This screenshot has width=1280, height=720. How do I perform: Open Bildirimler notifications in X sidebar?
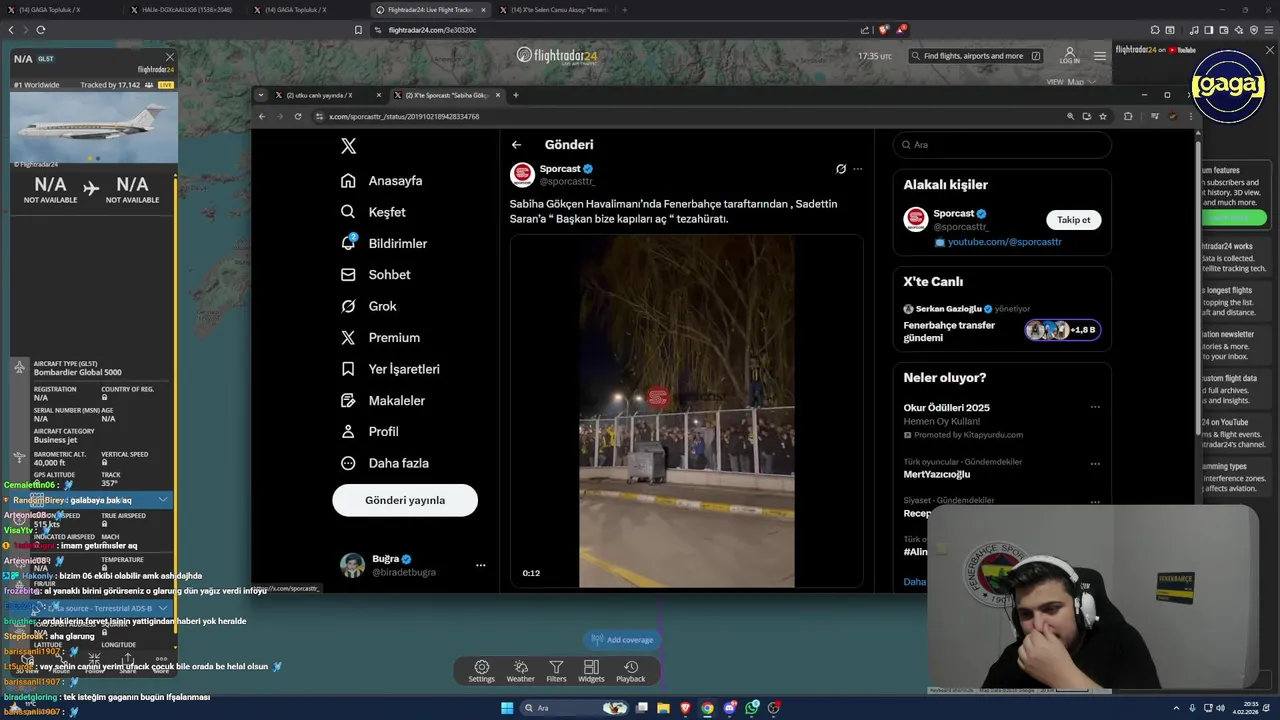coord(384,243)
